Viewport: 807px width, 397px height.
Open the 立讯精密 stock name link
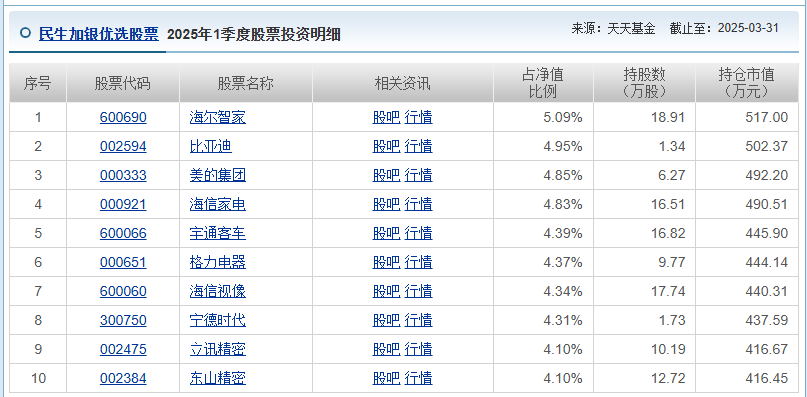tap(218, 350)
